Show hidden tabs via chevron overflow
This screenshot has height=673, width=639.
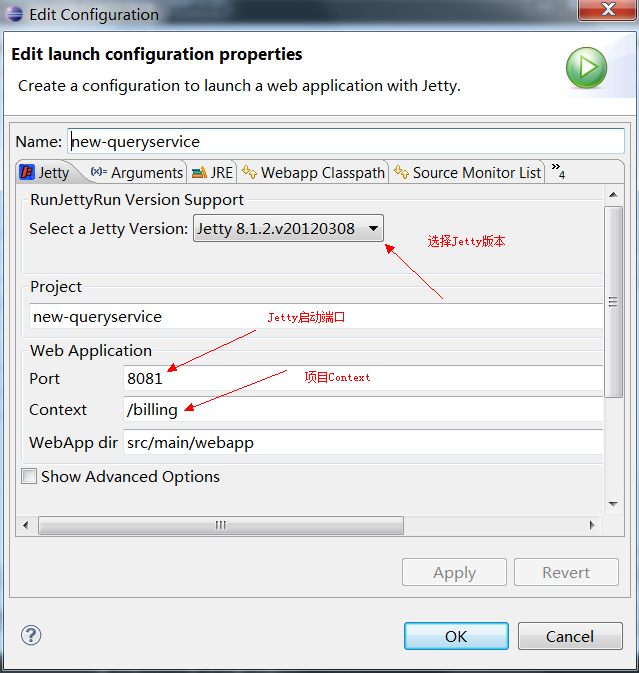[x=558, y=171]
